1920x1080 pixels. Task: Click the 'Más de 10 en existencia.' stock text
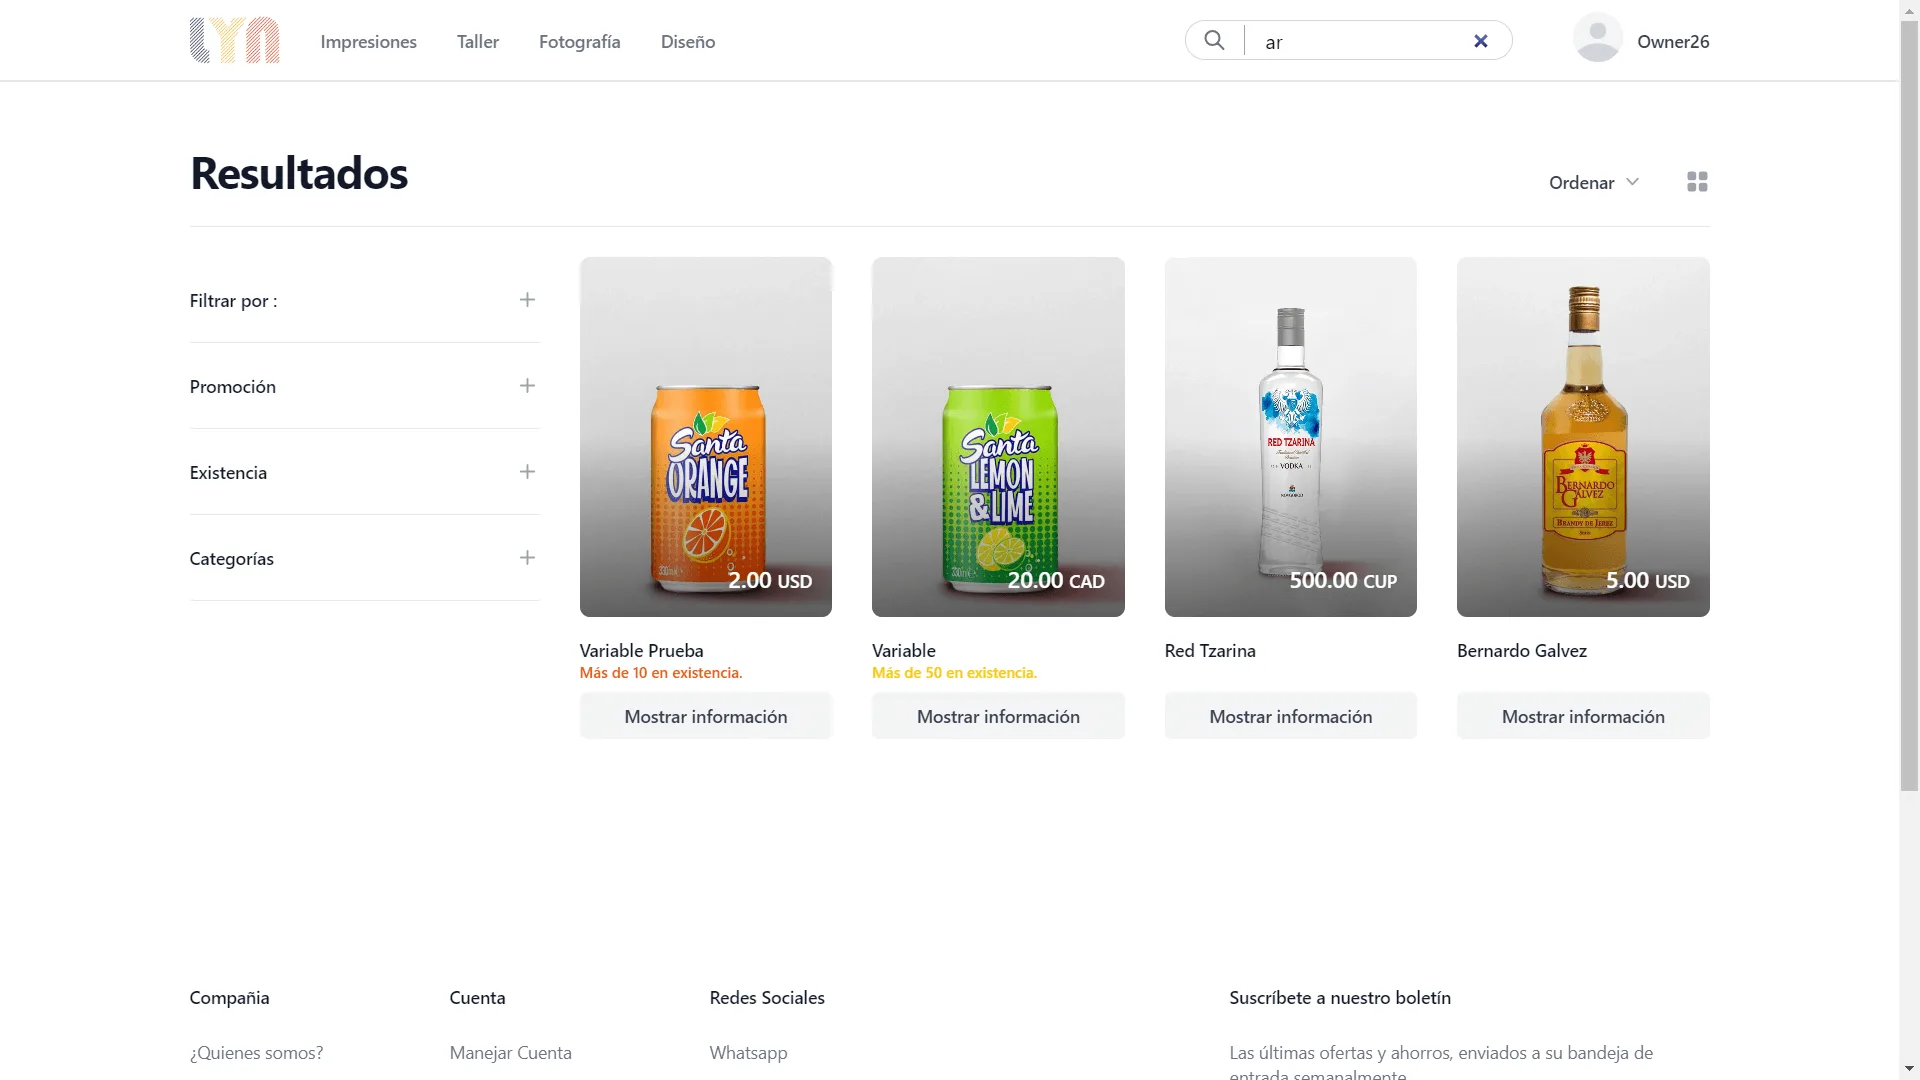[661, 673]
